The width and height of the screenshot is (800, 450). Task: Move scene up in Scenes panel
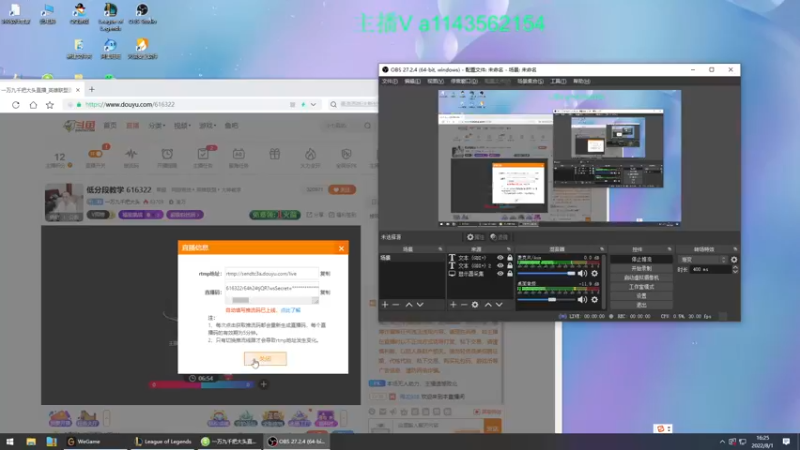coord(409,305)
